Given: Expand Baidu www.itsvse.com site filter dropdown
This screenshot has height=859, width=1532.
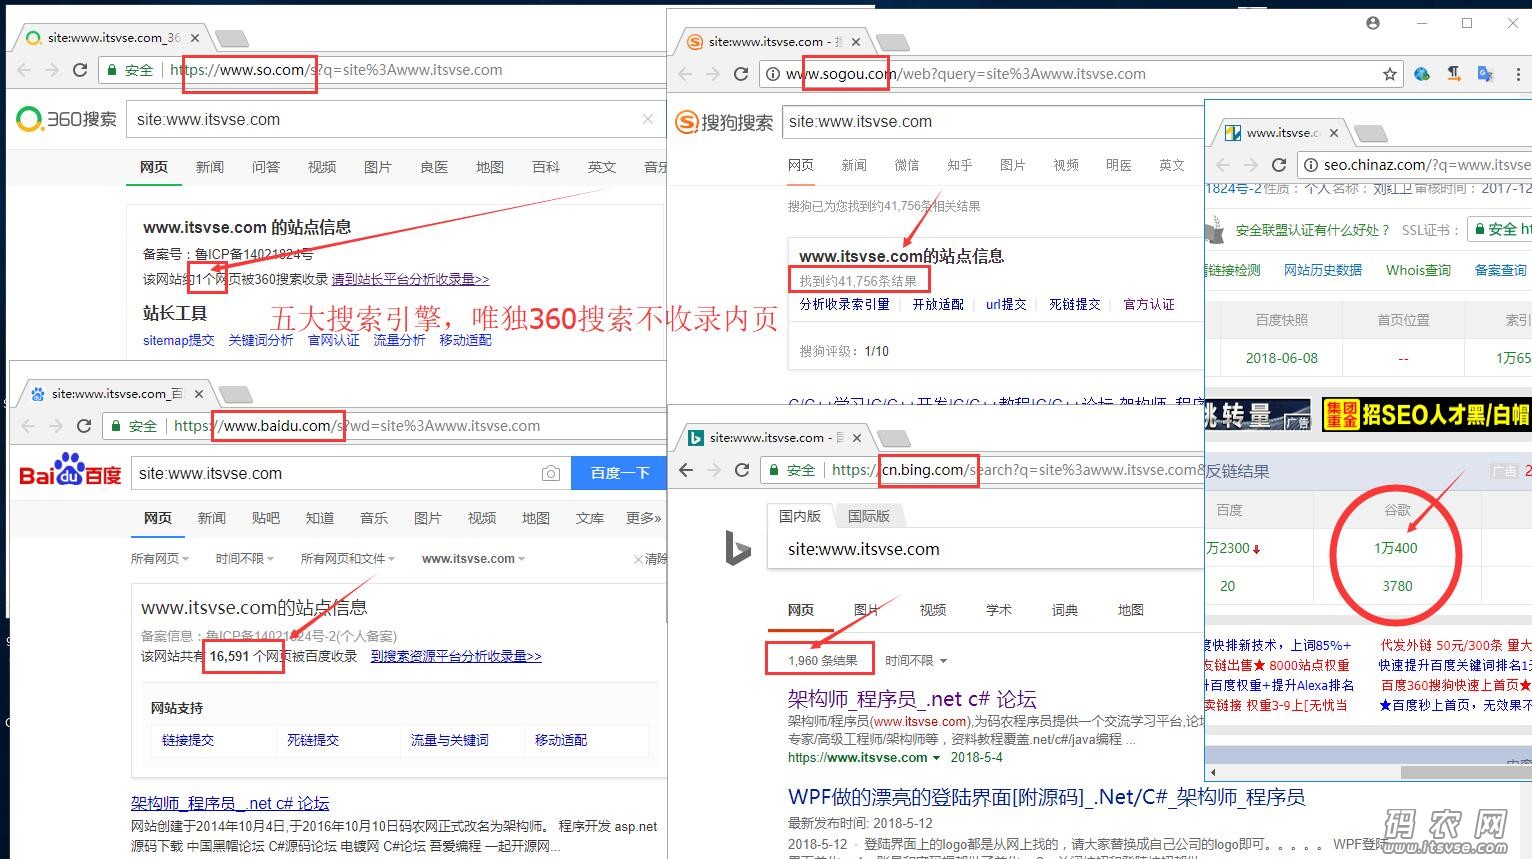Looking at the screenshot, I should (474, 559).
